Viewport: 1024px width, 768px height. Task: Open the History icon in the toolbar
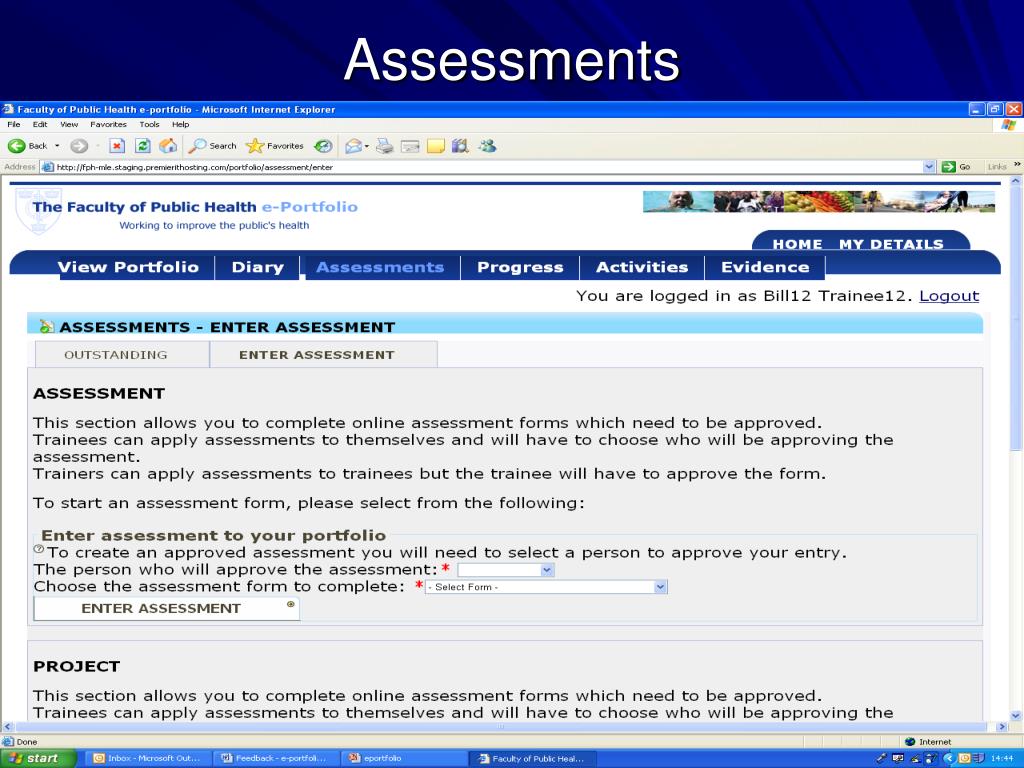coord(323,146)
